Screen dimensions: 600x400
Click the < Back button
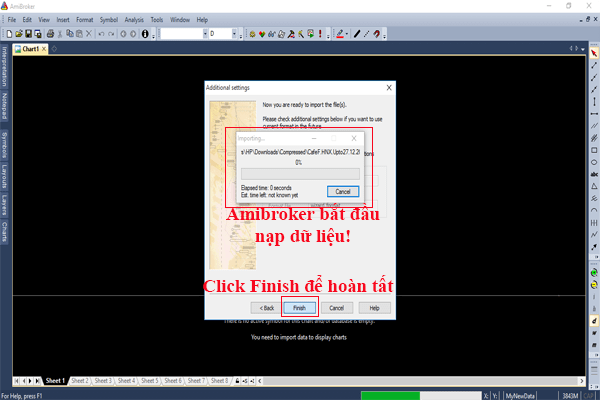pyautogui.click(x=267, y=308)
